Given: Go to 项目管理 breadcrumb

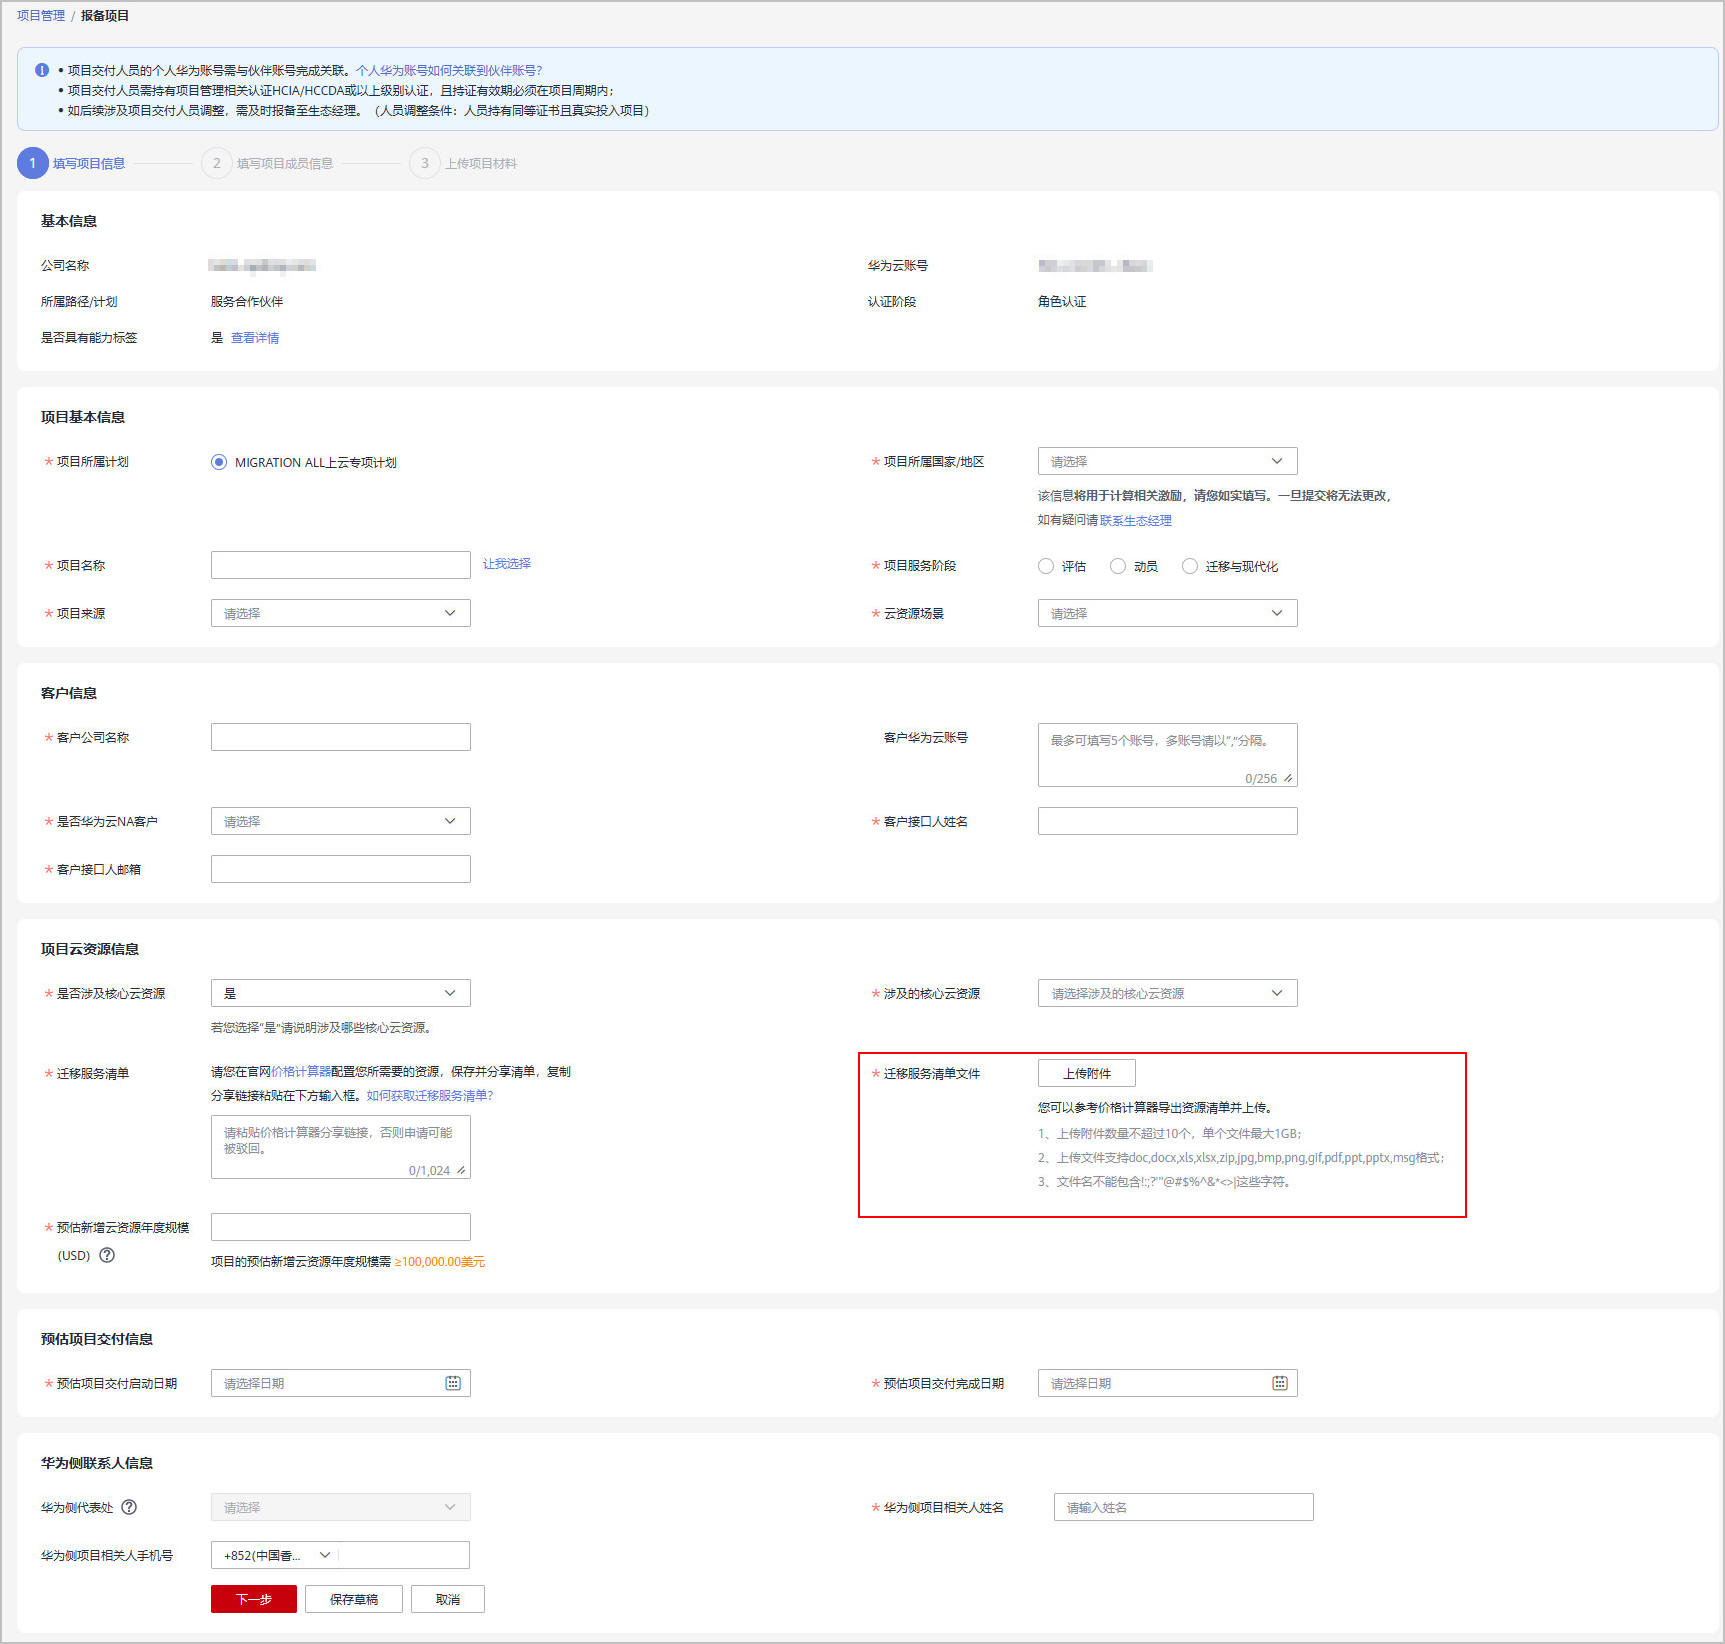Looking at the screenshot, I should [41, 16].
